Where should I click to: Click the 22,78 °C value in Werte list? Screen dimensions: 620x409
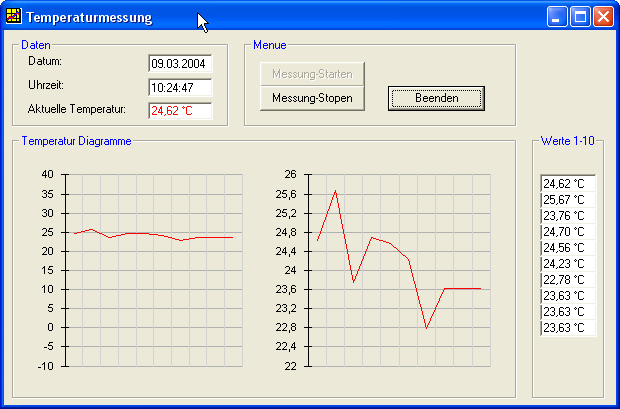568,280
